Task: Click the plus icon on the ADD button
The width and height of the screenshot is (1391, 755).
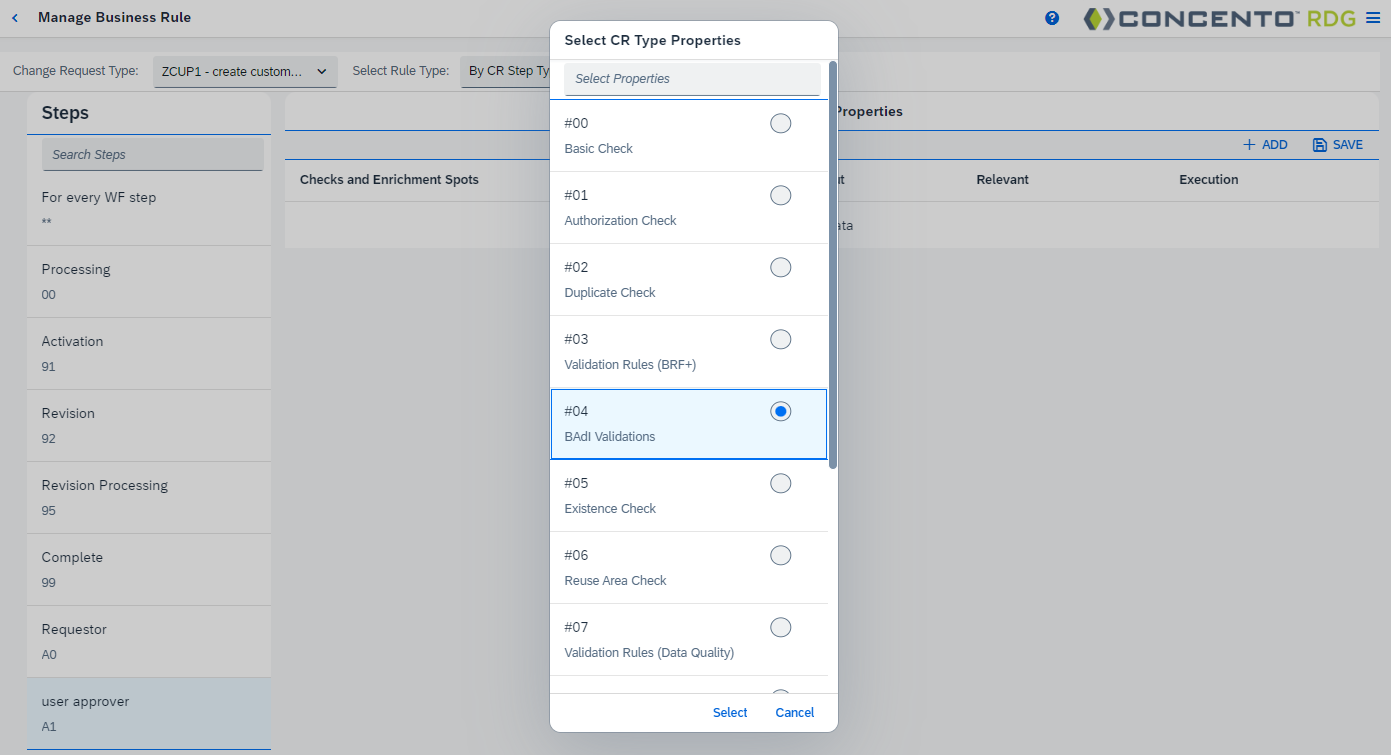Action: 1249,144
